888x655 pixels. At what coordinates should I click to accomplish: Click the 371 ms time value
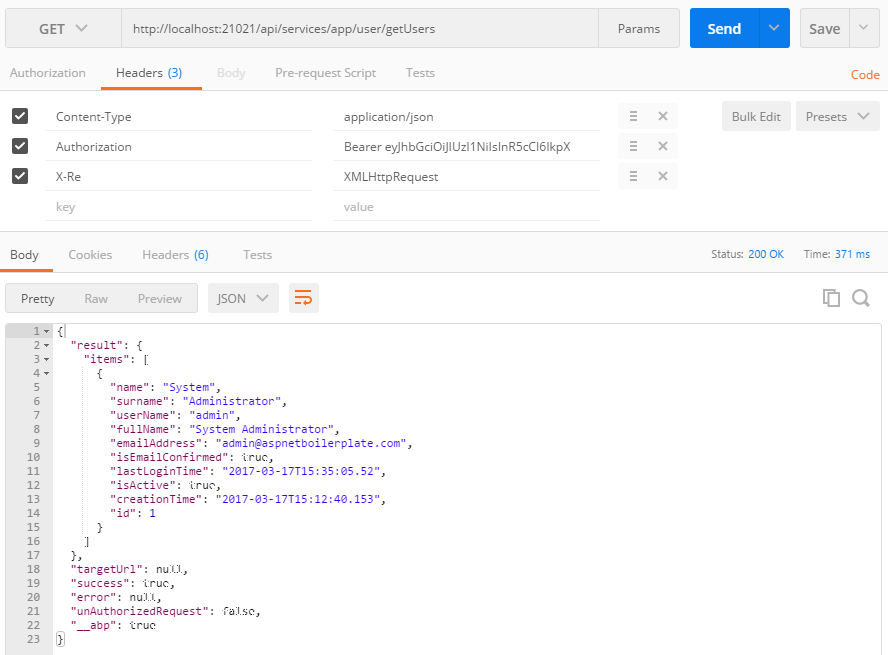852,254
